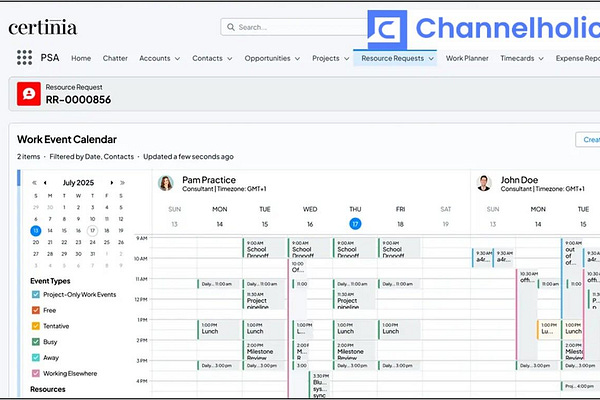This screenshot has height=400, width=600.
Task: Click Pam Practice's avatar photo
Action: (166, 183)
